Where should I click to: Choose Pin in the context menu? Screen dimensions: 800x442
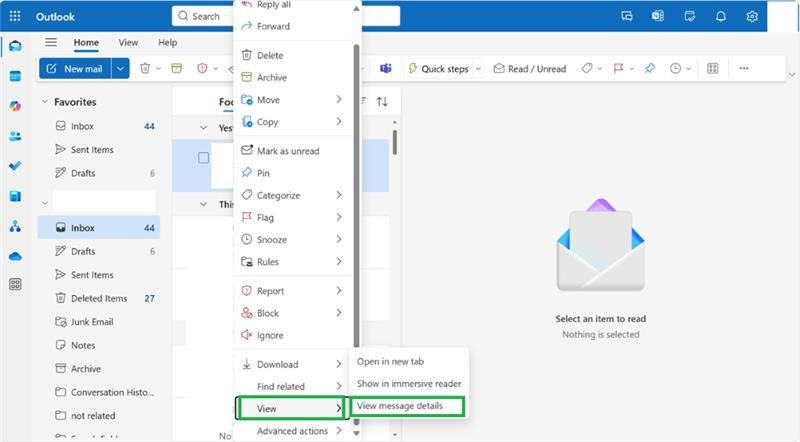click(x=292, y=173)
